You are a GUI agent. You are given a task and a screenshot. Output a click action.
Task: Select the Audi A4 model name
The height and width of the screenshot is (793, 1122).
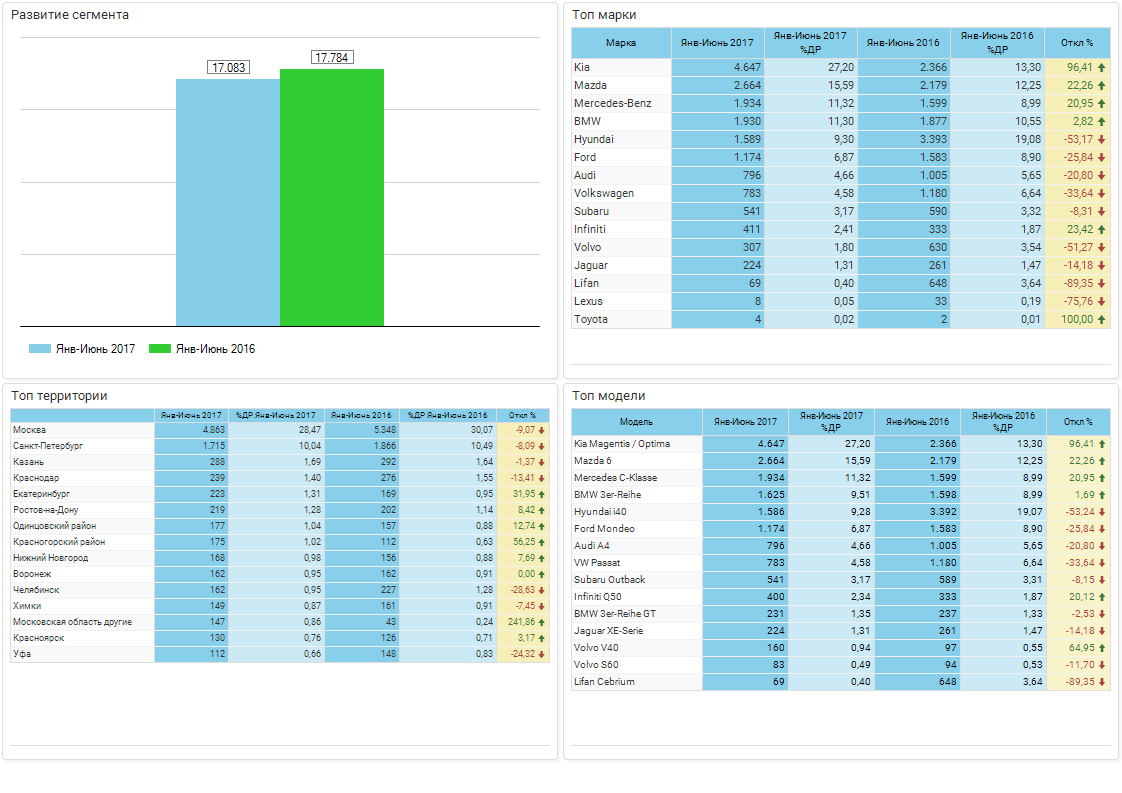coord(592,546)
